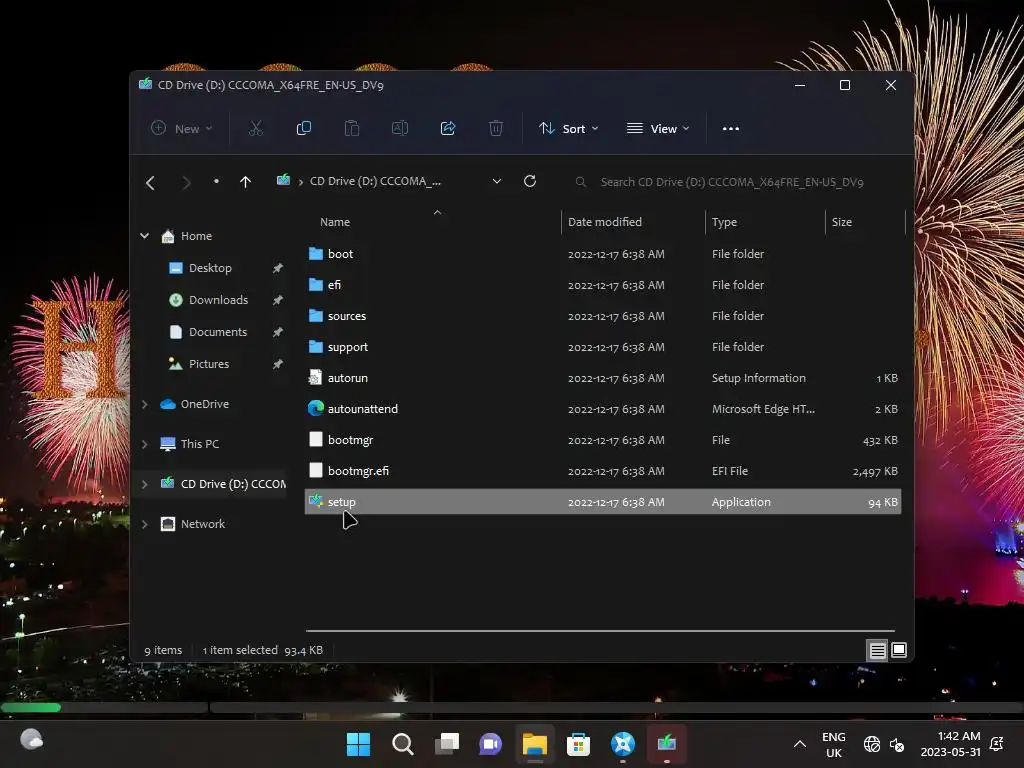1024x768 pixels.
Task: Open Chat app on taskbar
Action: [x=490, y=744]
